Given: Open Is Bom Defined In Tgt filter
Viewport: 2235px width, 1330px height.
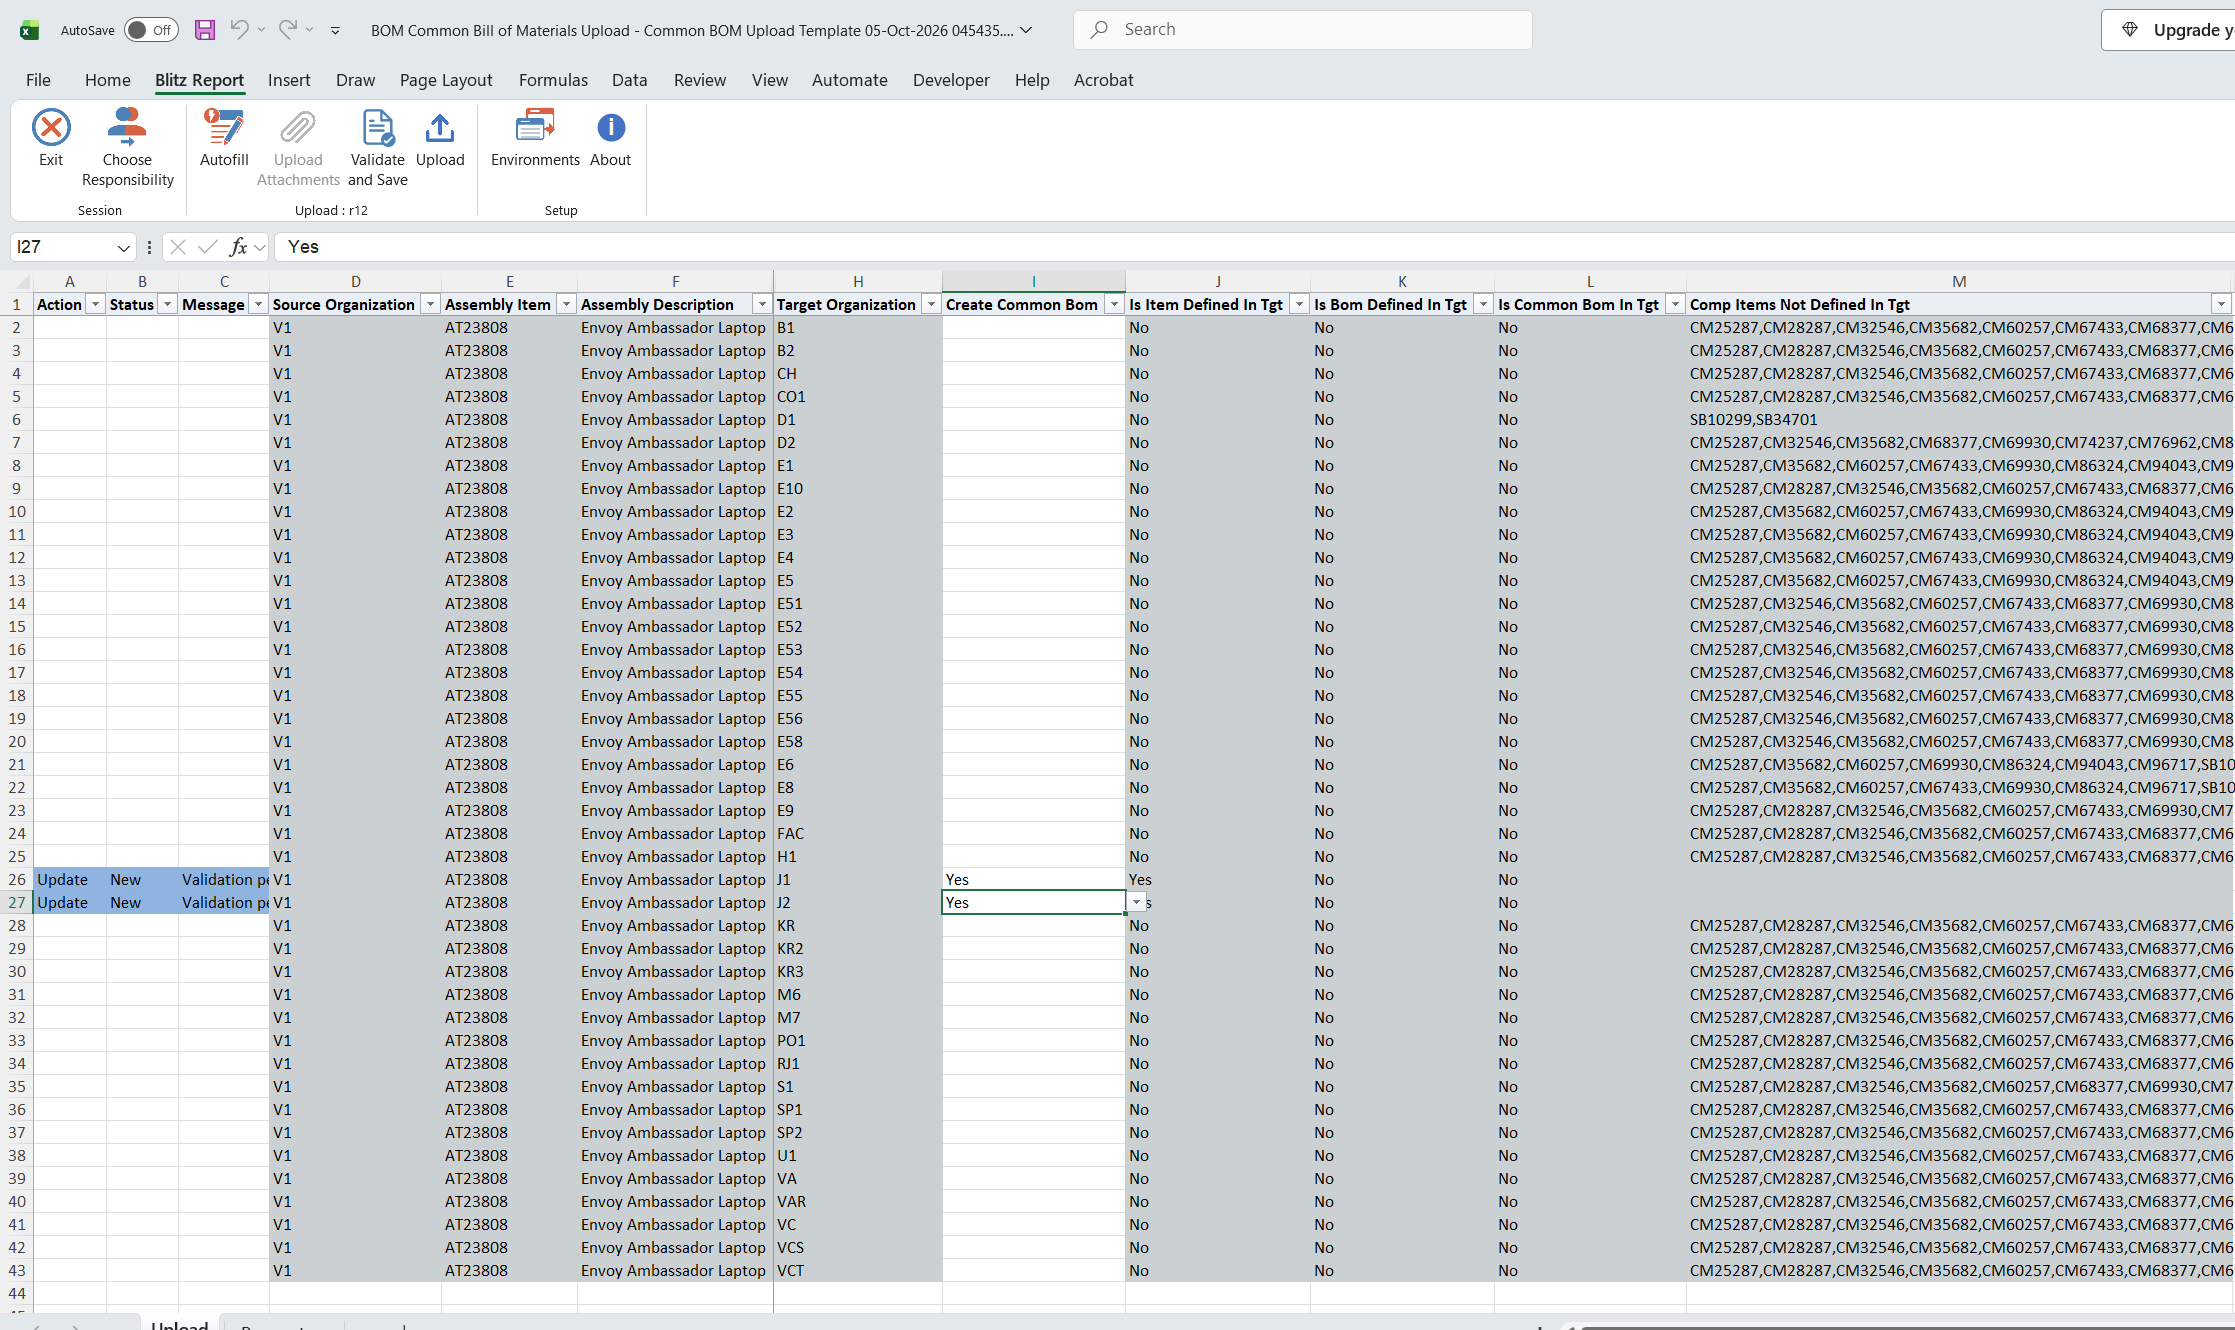Looking at the screenshot, I should pyautogui.click(x=1483, y=304).
